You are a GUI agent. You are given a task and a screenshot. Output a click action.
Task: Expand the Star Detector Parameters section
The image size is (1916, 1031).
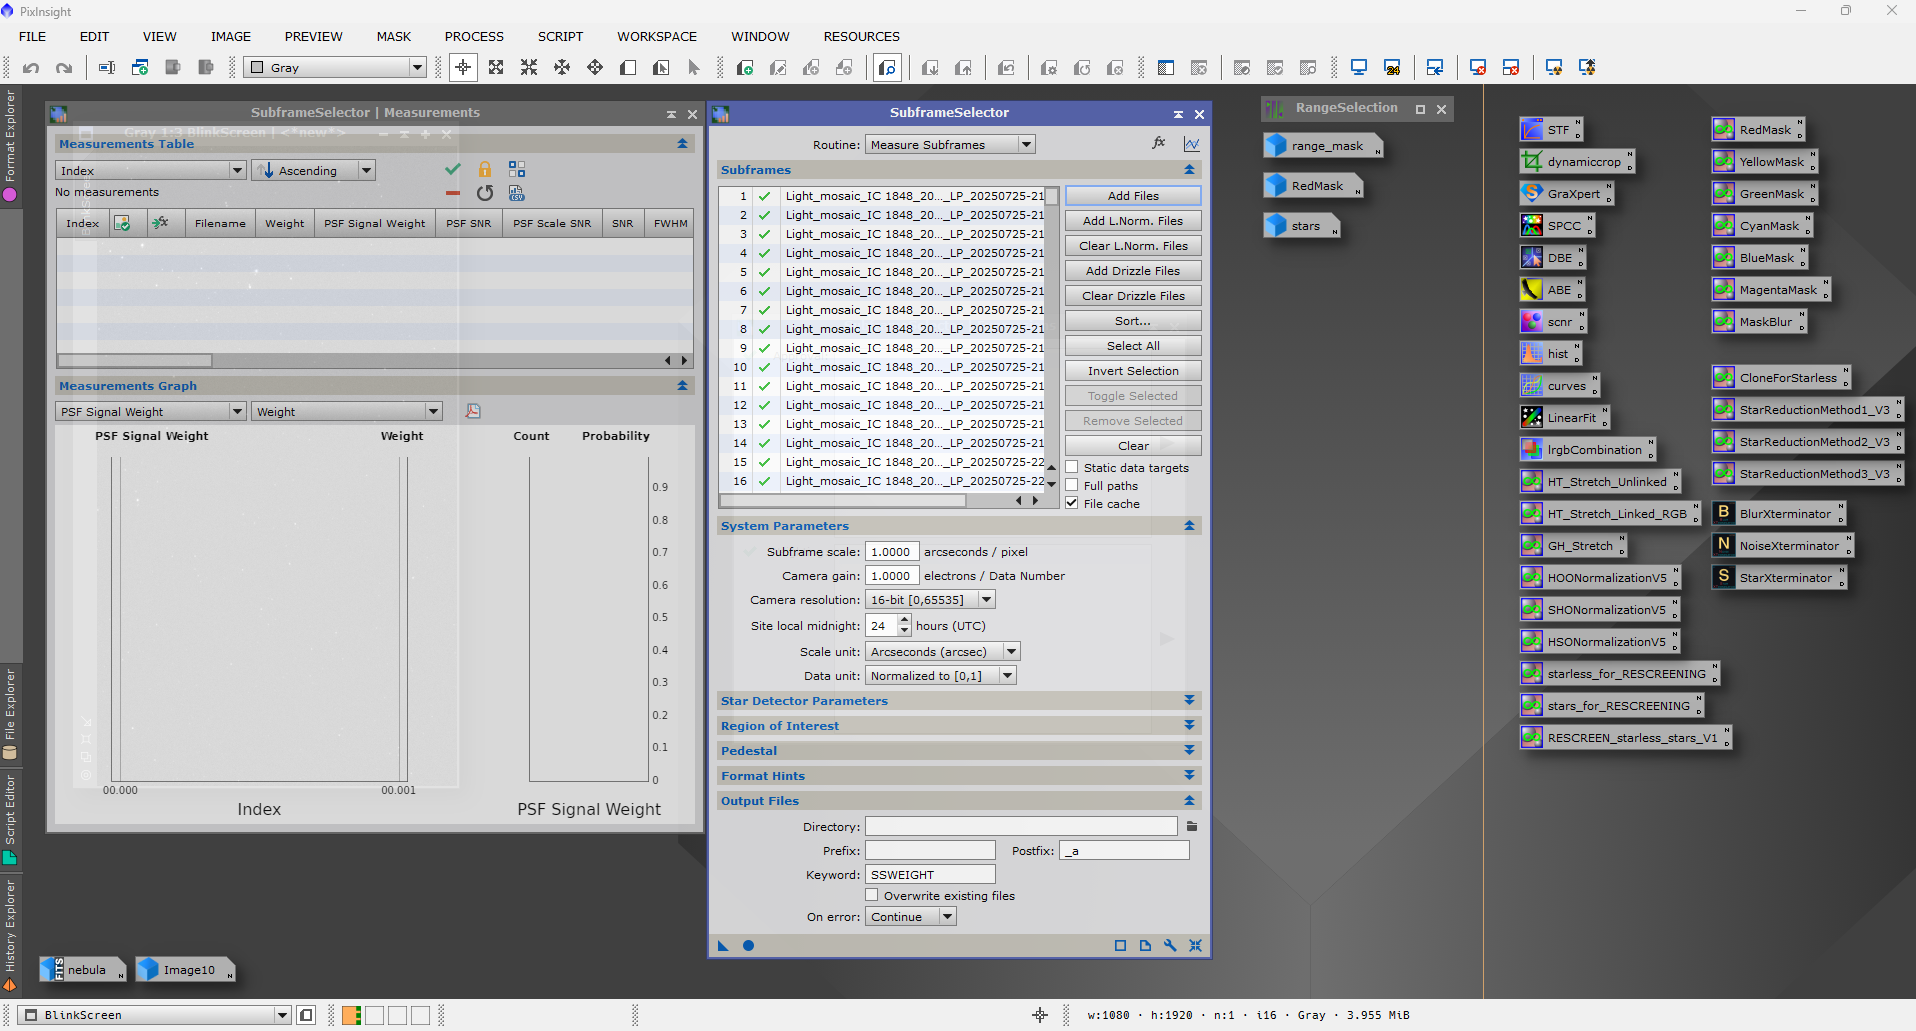pyautogui.click(x=1189, y=701)
